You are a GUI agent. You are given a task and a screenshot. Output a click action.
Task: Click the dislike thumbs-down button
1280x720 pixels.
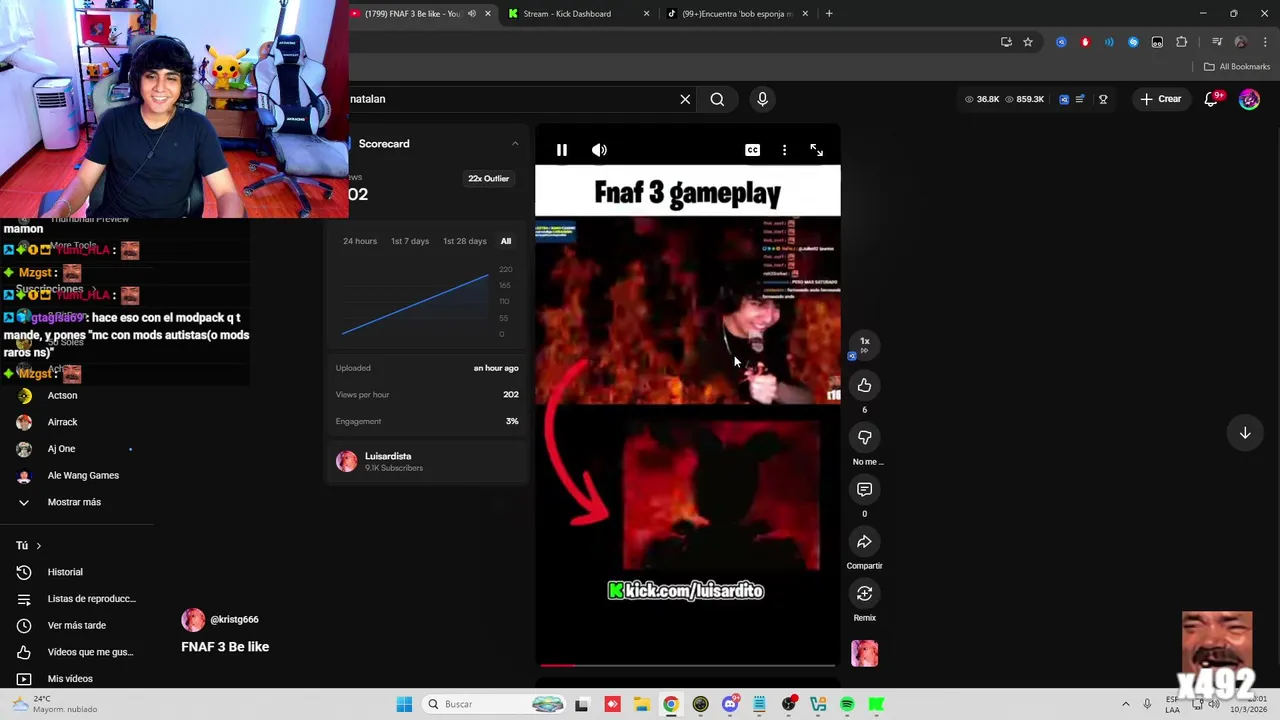[x=864, y=437]
